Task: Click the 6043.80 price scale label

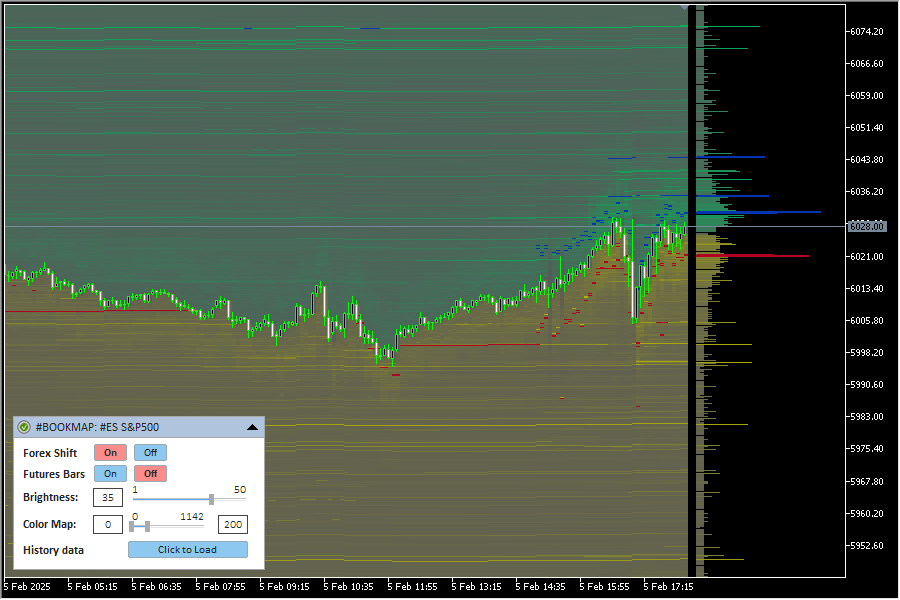Action: [x=866, y=160]
